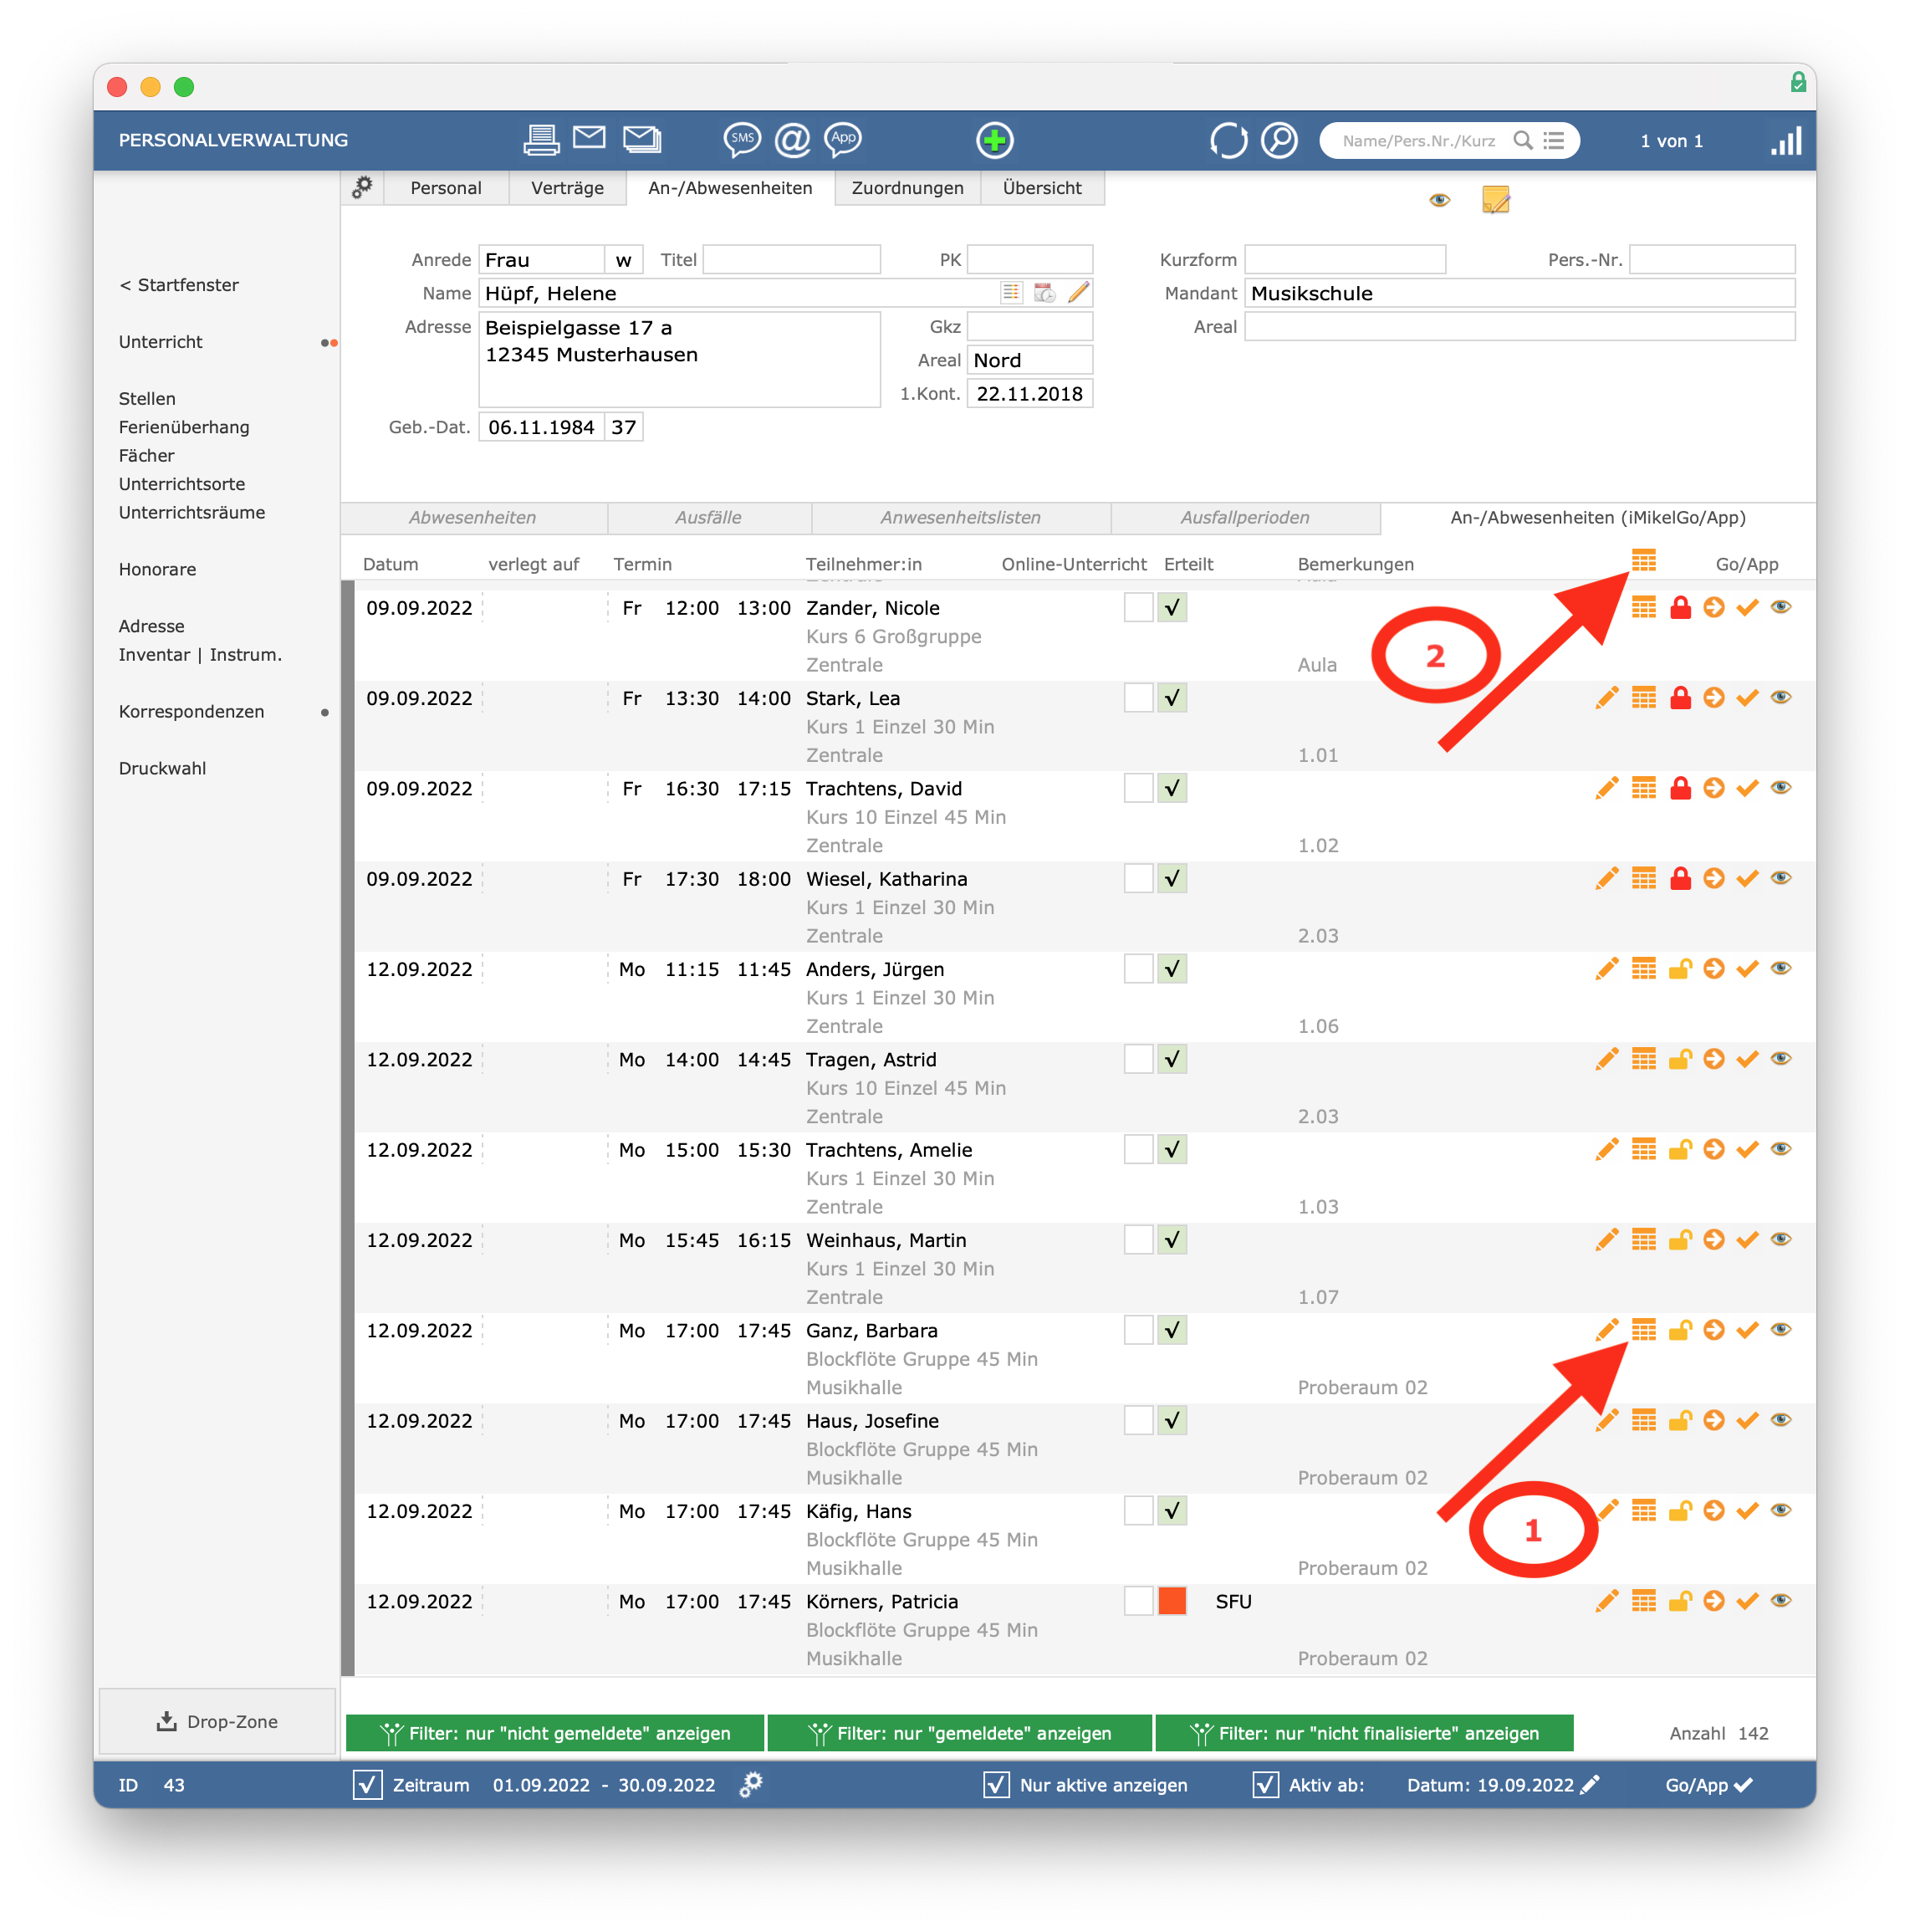Viewport: 1910px width, 1932px height.
Task: Click eye icon in Körners, Patricia row
Action: point(1781,1600)
